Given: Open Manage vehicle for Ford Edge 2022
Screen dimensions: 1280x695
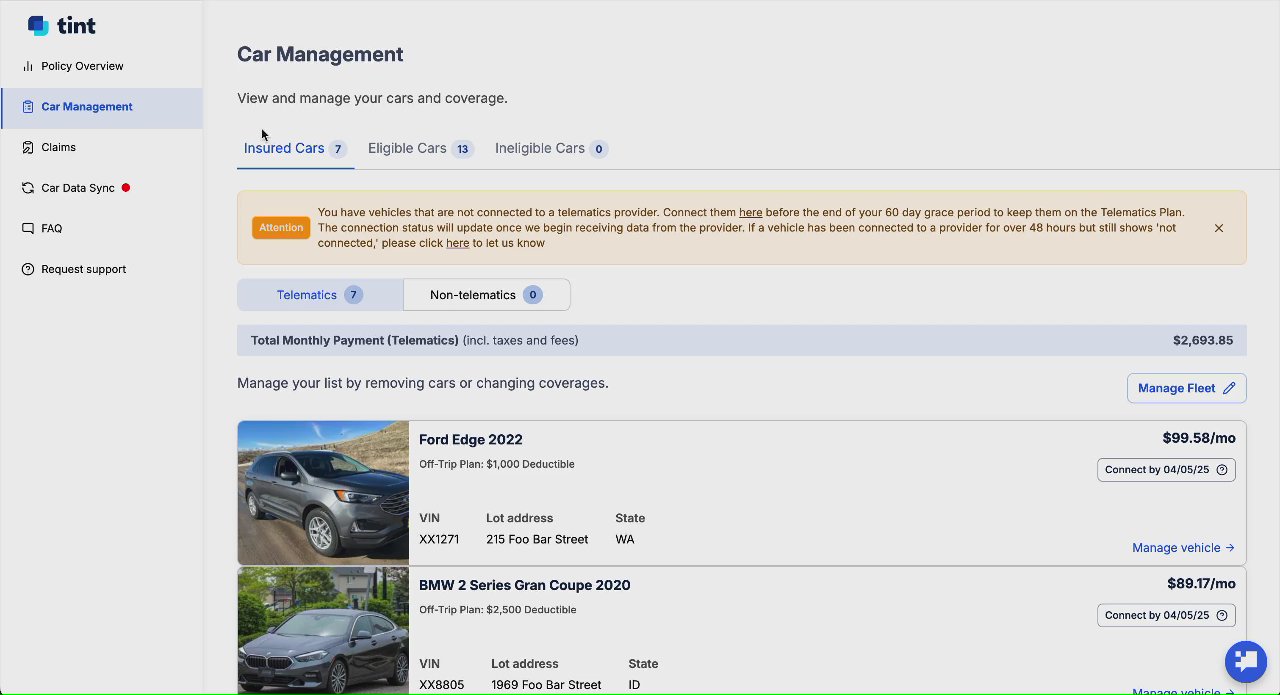Looking at the screenshot, I should pos(1183,548).
